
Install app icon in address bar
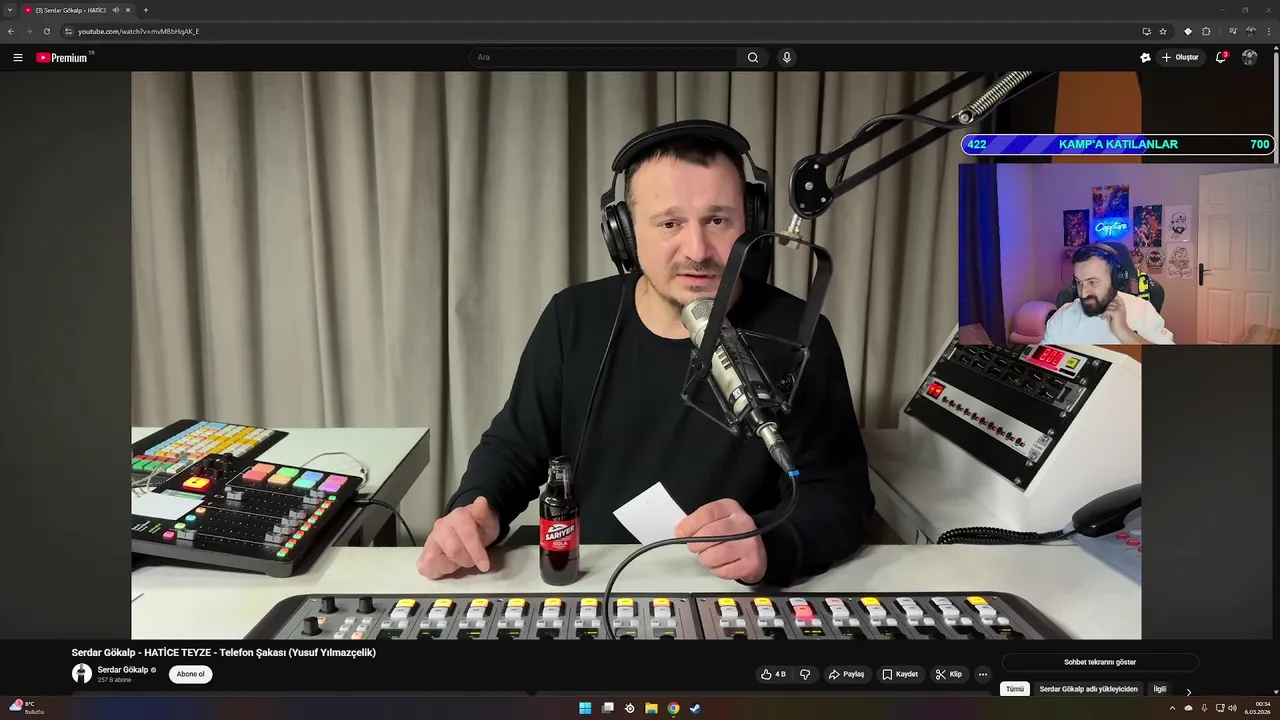point(1146,31)
